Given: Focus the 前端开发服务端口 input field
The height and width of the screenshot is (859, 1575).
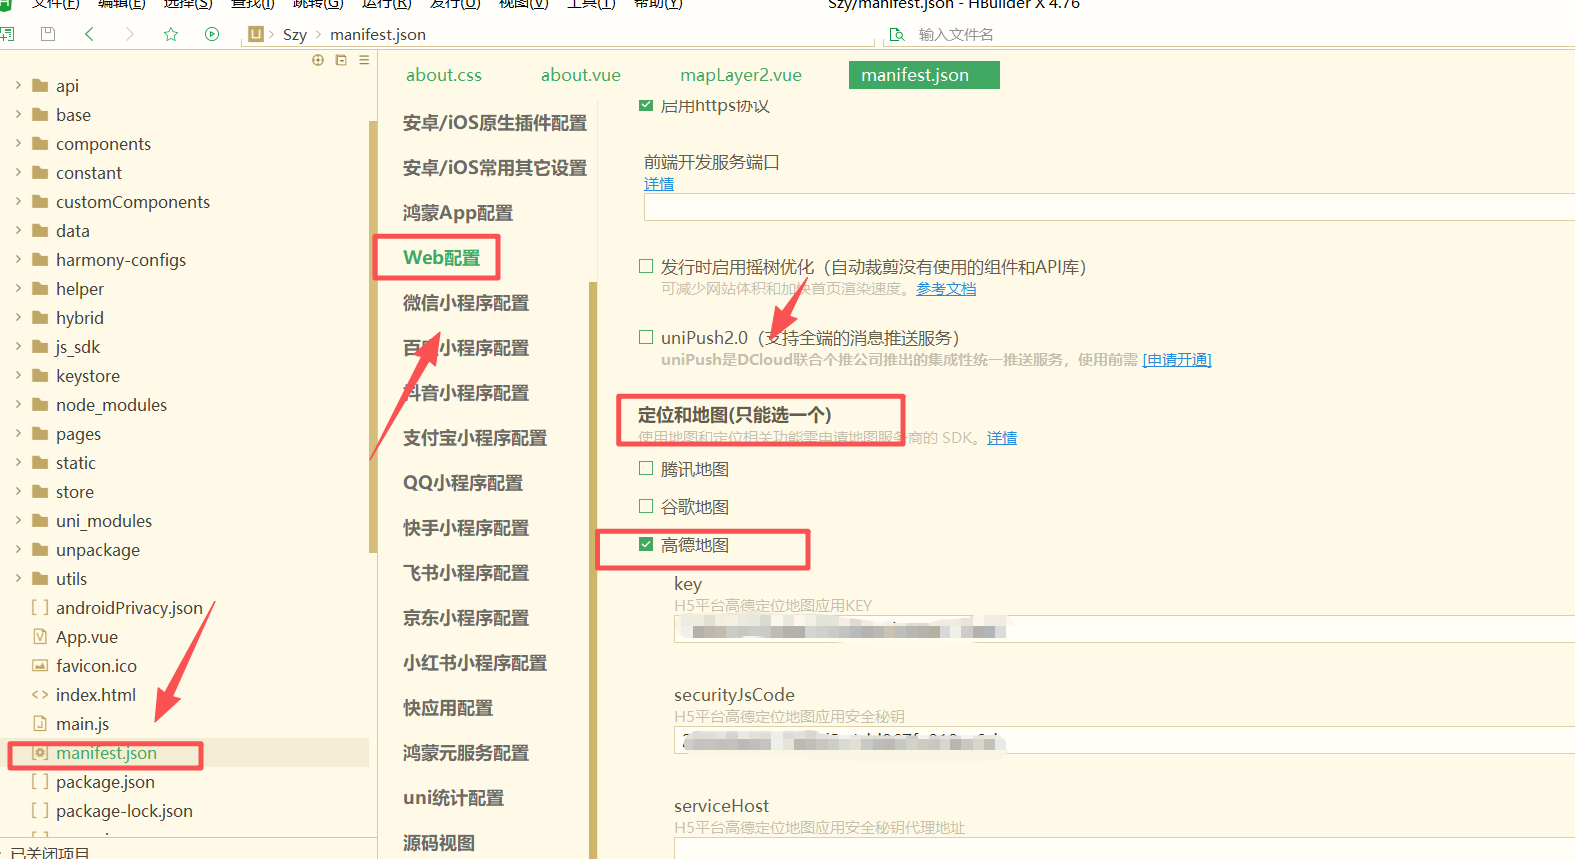Looking at the screenshot, I should [1109, 207].
